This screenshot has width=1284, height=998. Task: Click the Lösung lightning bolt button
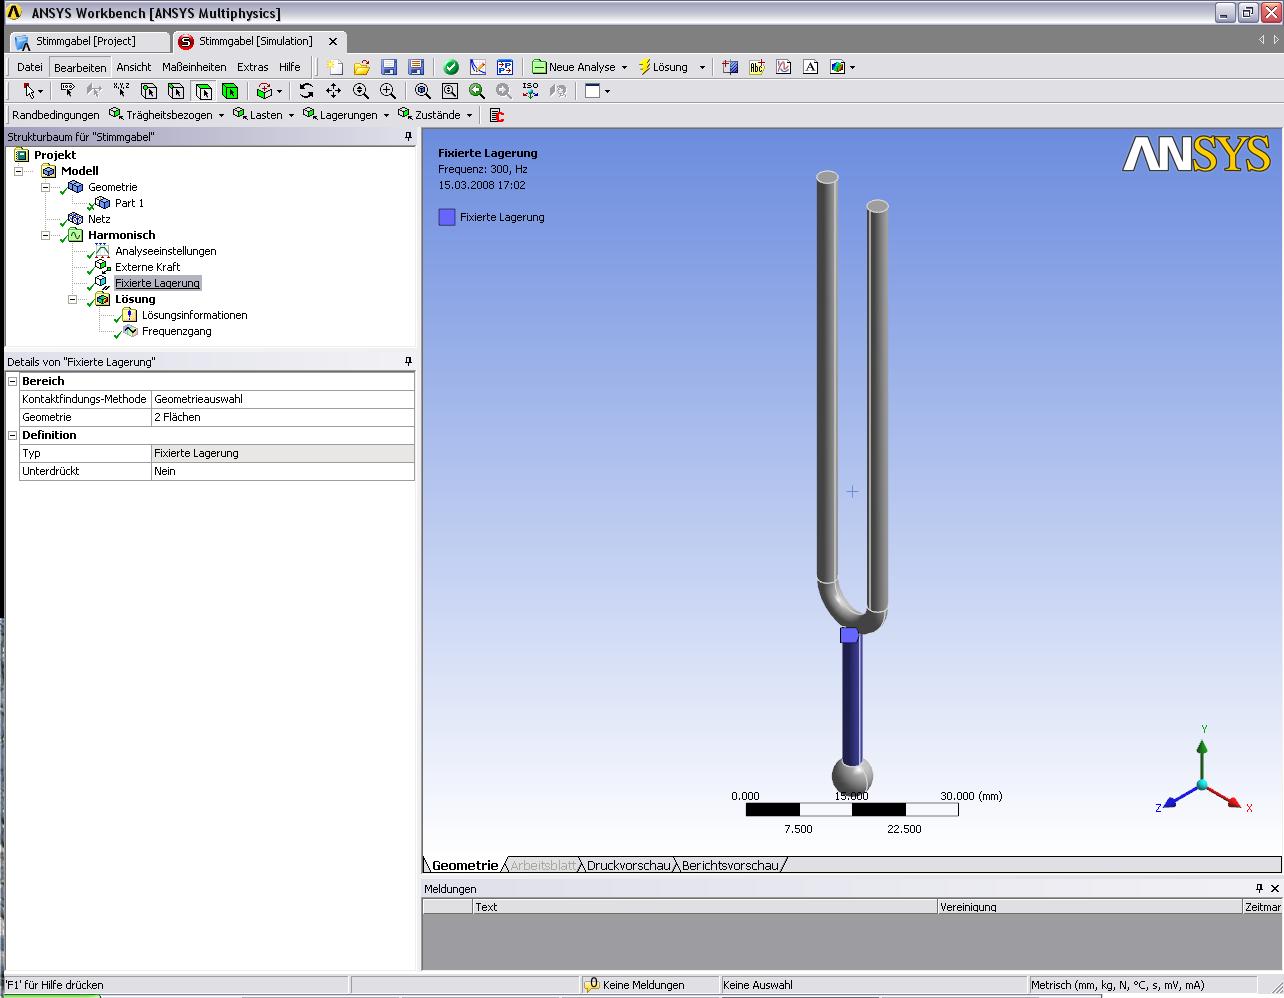[664, 67]
